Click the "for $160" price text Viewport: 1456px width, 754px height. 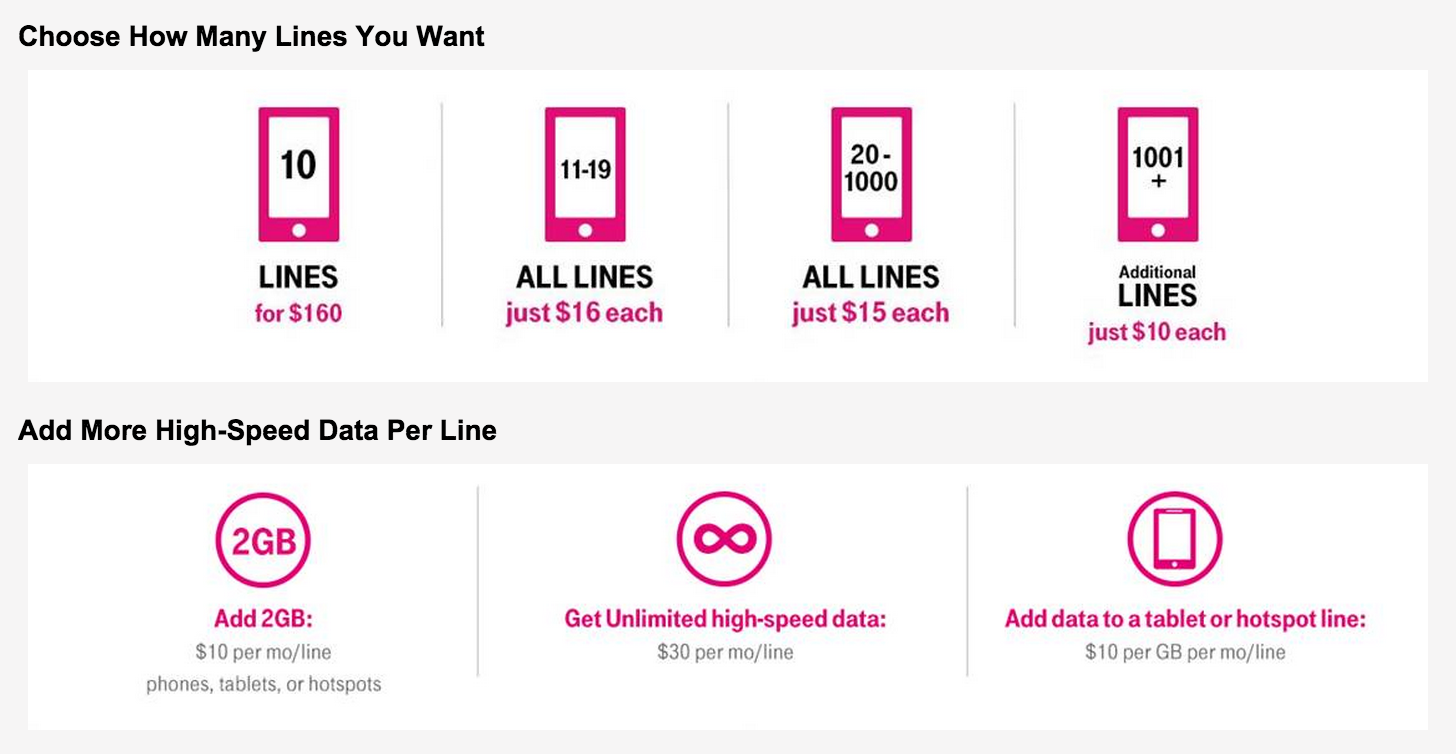[298, 313]
